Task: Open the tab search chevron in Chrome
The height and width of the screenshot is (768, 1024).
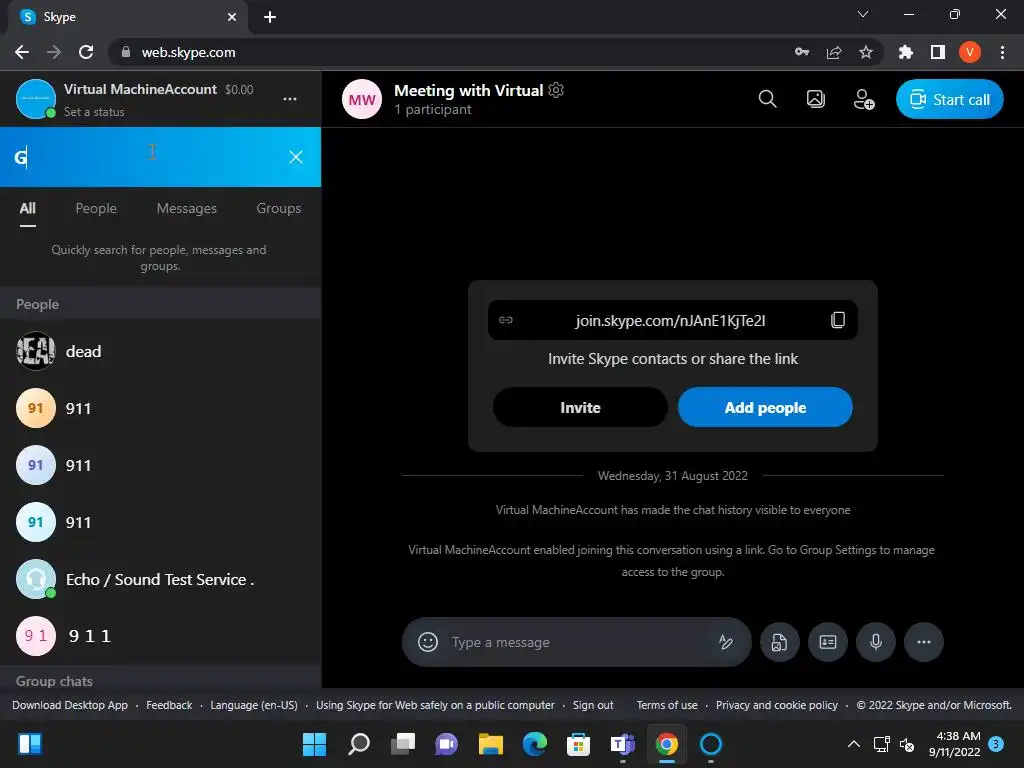Action: point(863,14)
